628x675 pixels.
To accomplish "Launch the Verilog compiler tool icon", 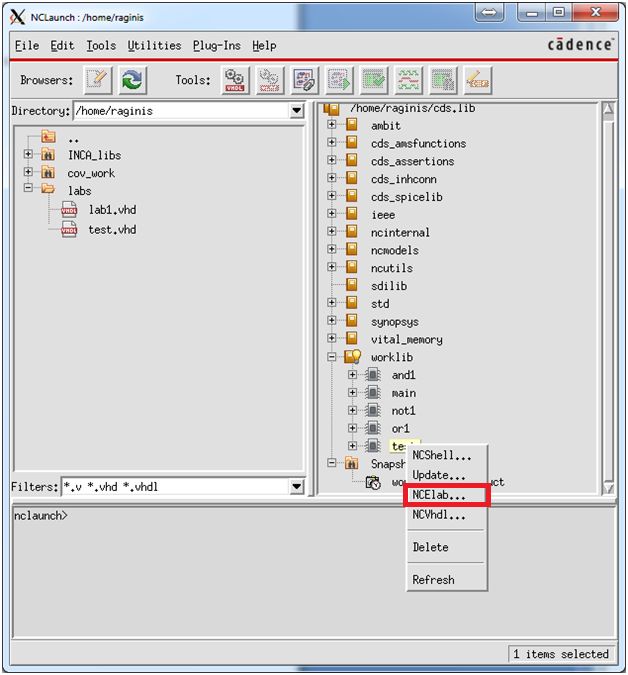I will click(x=270, y=80).
